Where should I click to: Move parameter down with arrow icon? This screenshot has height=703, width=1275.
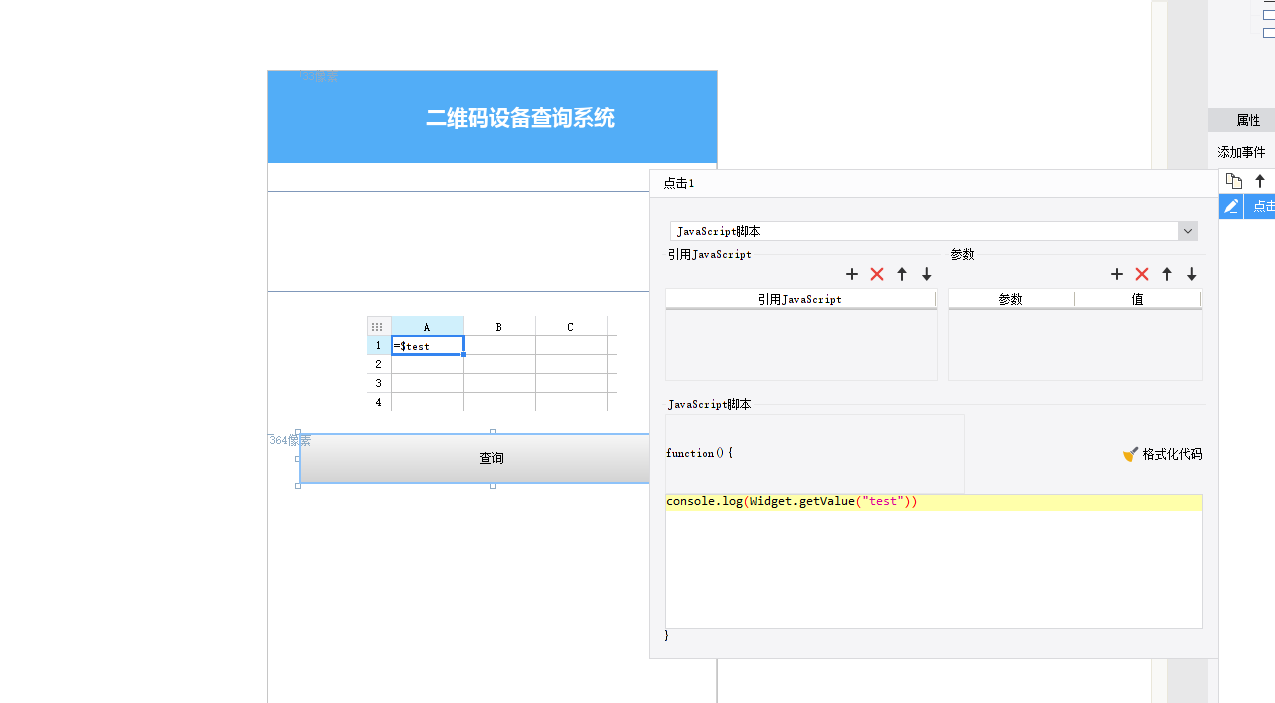point(1192,274)
